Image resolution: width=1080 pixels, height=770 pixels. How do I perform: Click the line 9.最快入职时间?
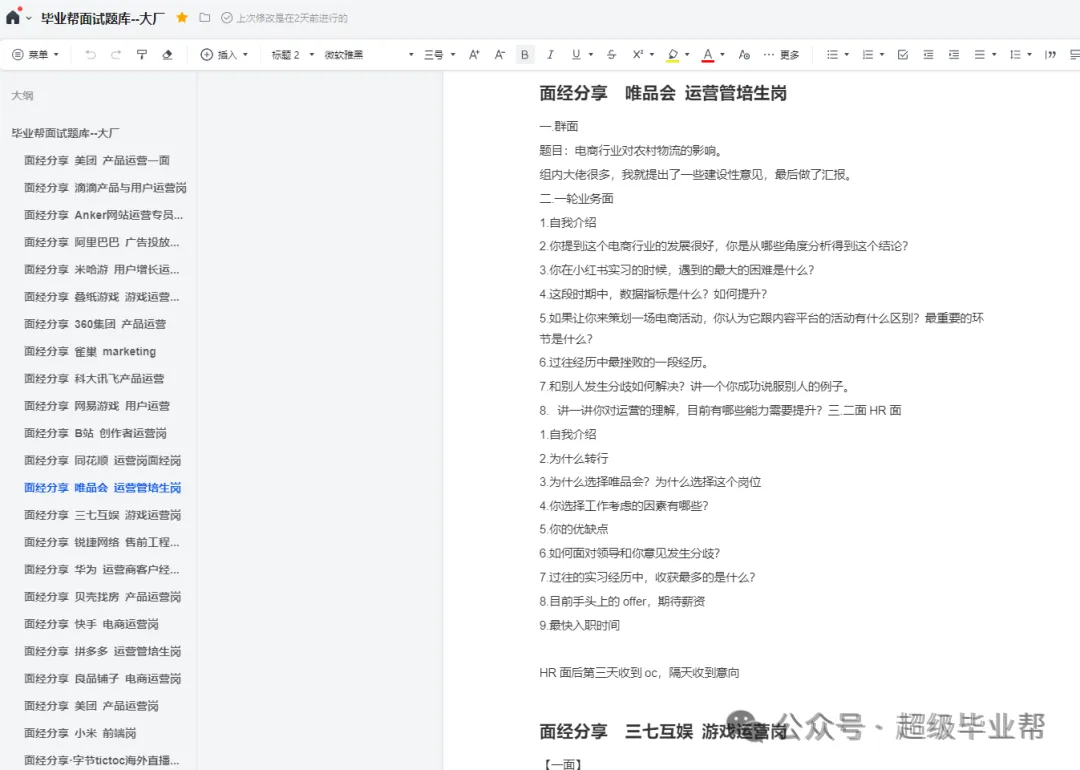pyautogui.click(x=579, y=625)
